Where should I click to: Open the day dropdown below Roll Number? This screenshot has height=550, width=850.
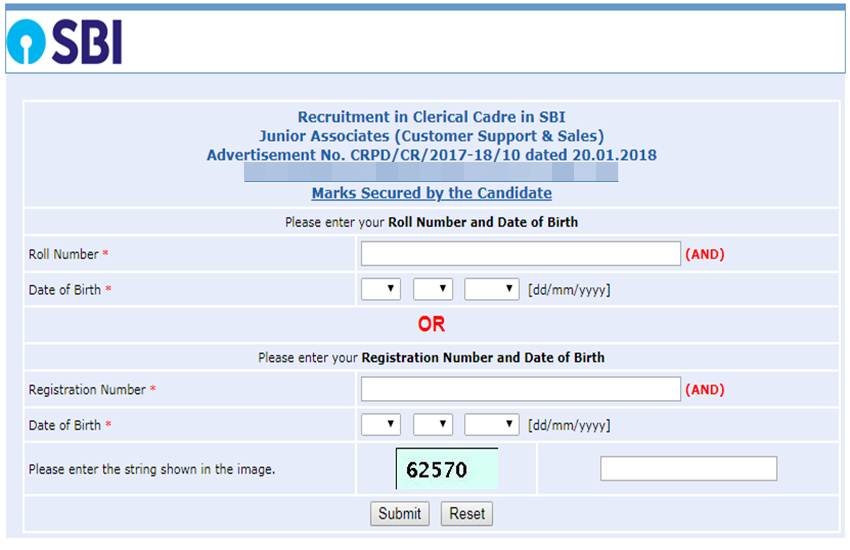(380, 290)
